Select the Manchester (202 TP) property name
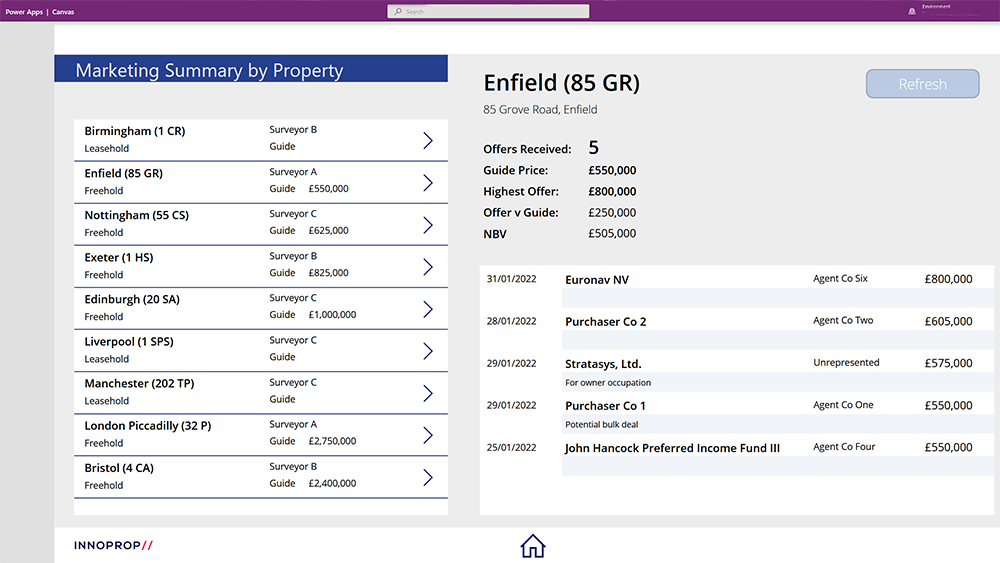The width and height of the screenshot is (1000, 563). tap(139, 383)
